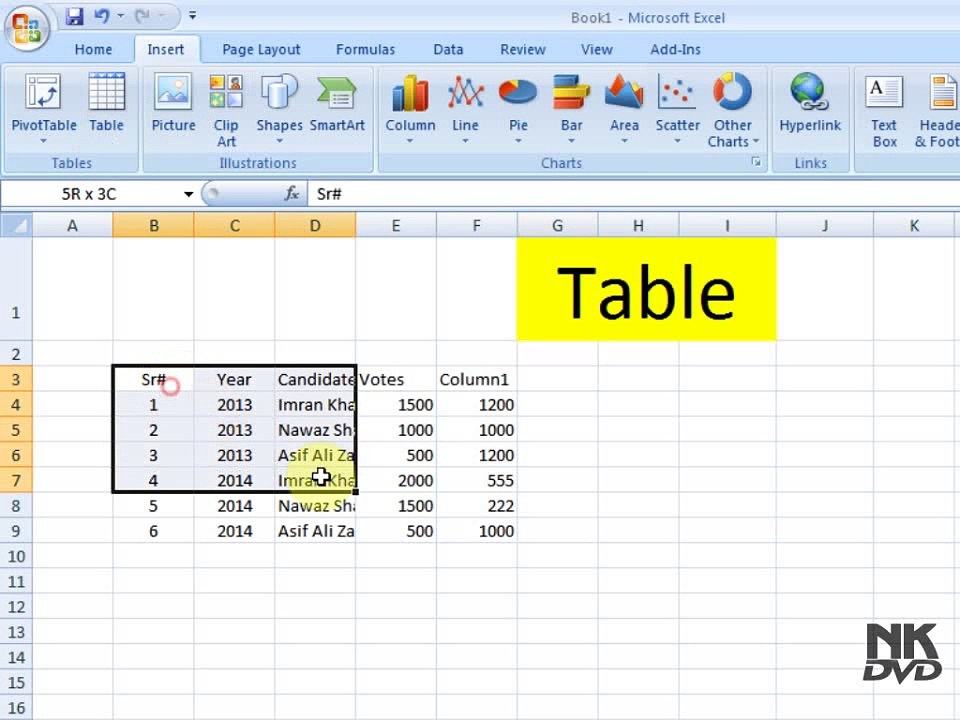The height and width of the screenshot is (720, 960).
Task: Expand the Column chart dropdown arrow
Action: tap(410, 141)
